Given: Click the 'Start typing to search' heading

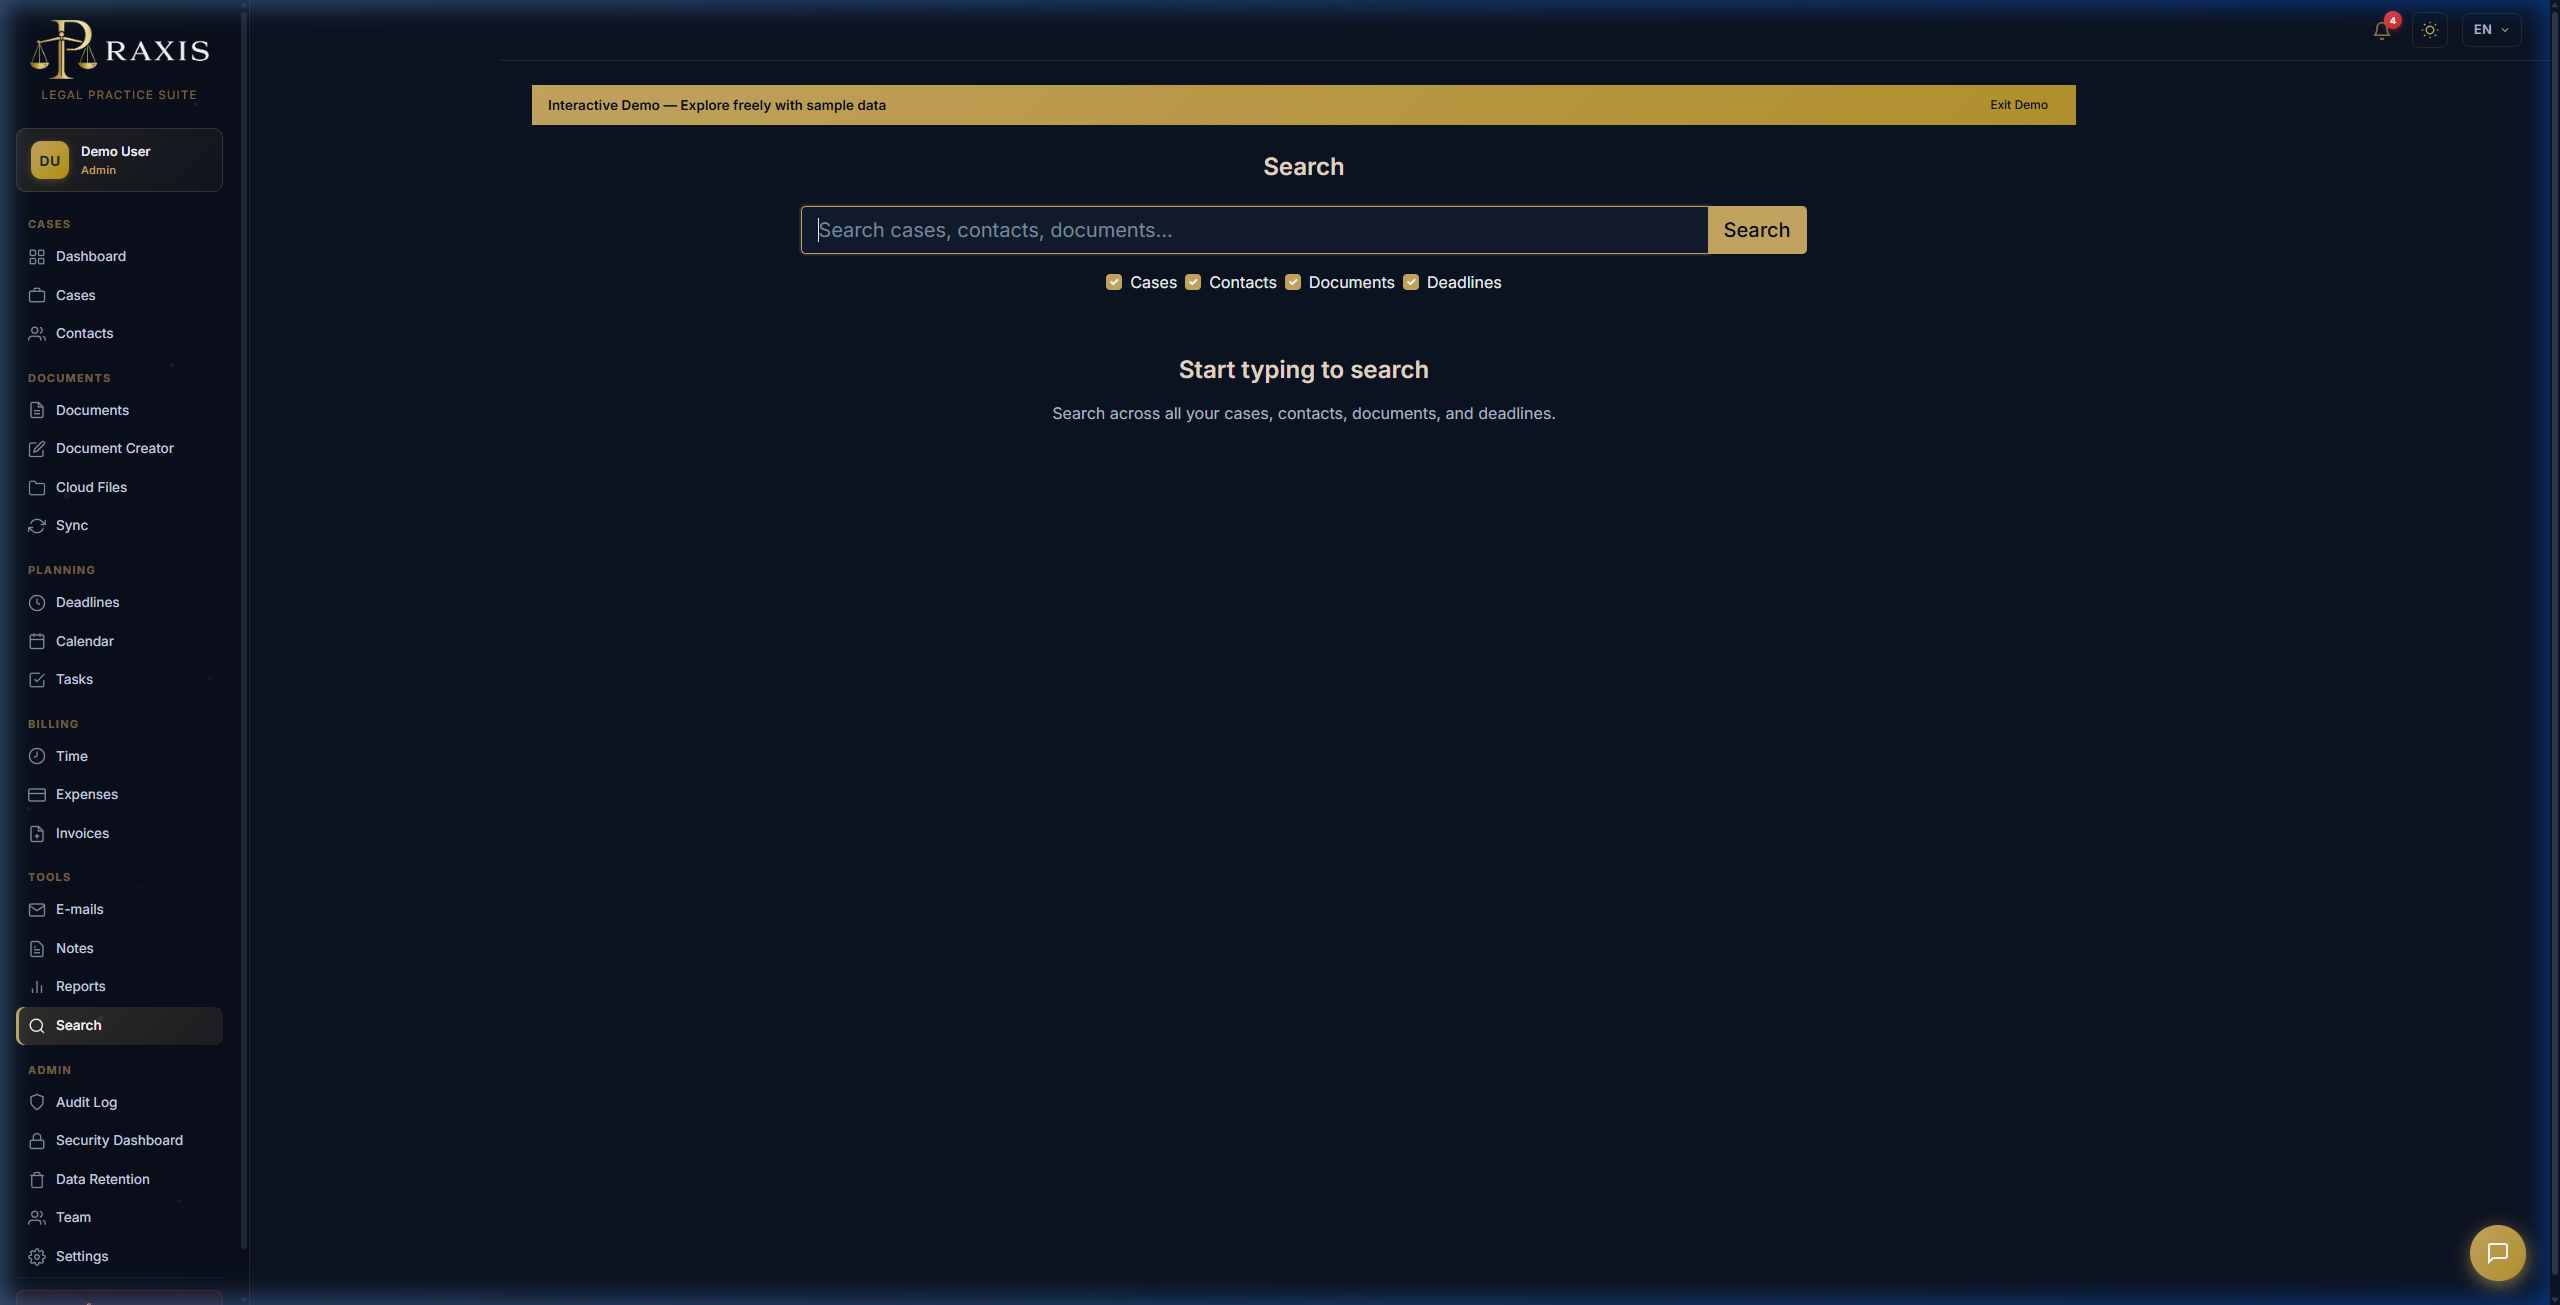Looking at the screenshot, I should click(x=1303, y=370).
